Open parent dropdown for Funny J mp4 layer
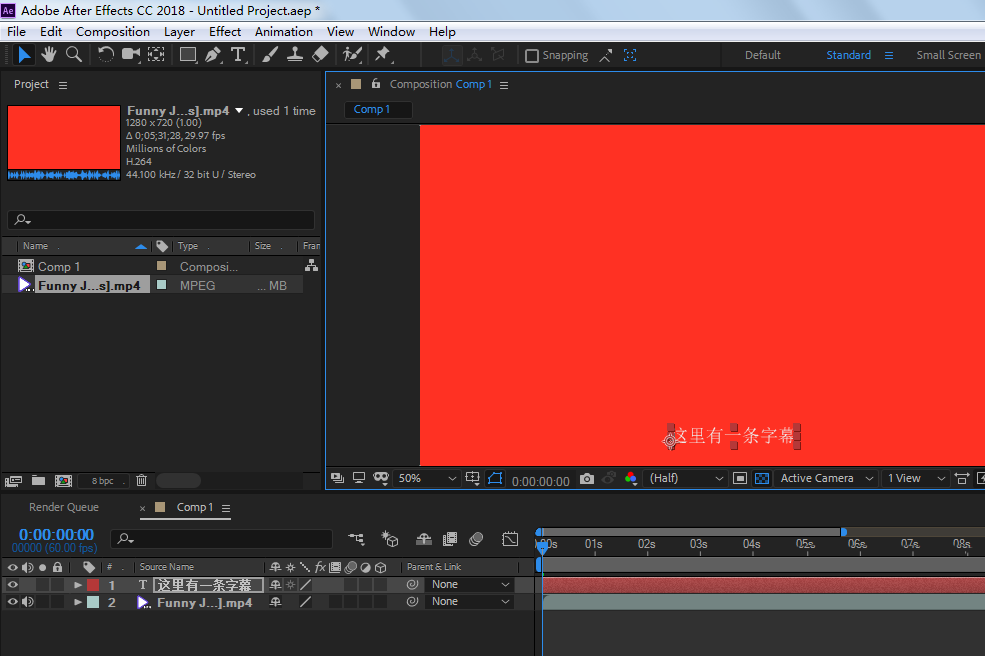Viewport: 985px width, 656px height. [x=471, y=601]
